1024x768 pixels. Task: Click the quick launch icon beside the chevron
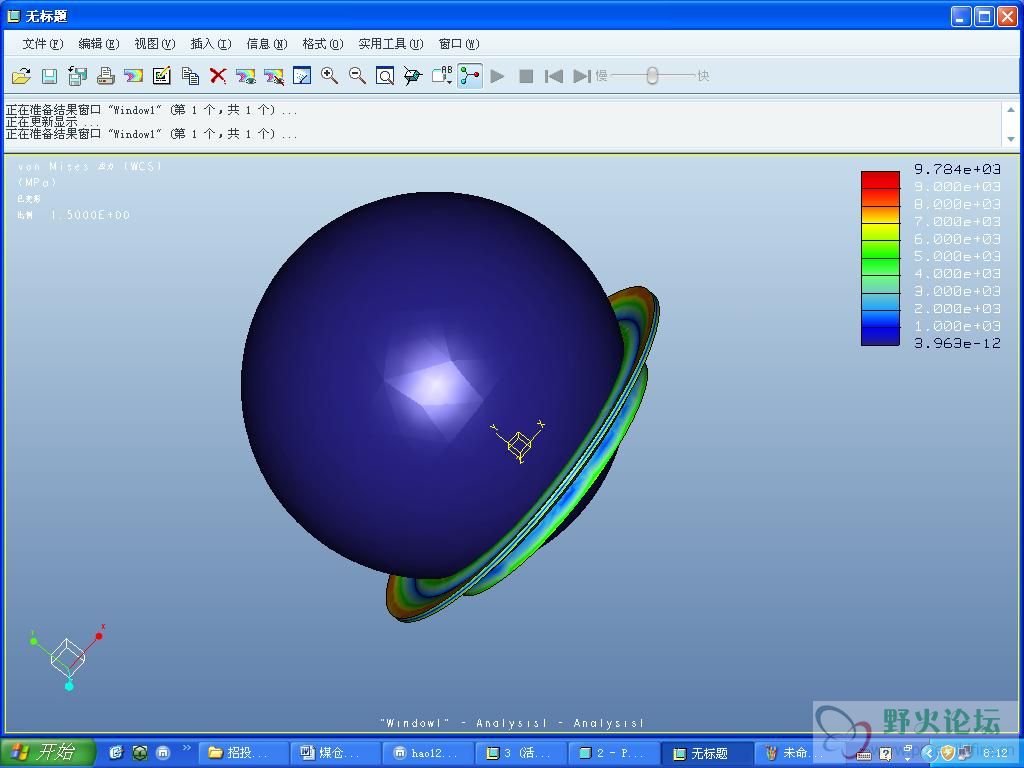pyautogui.click(x=163, y=753)
